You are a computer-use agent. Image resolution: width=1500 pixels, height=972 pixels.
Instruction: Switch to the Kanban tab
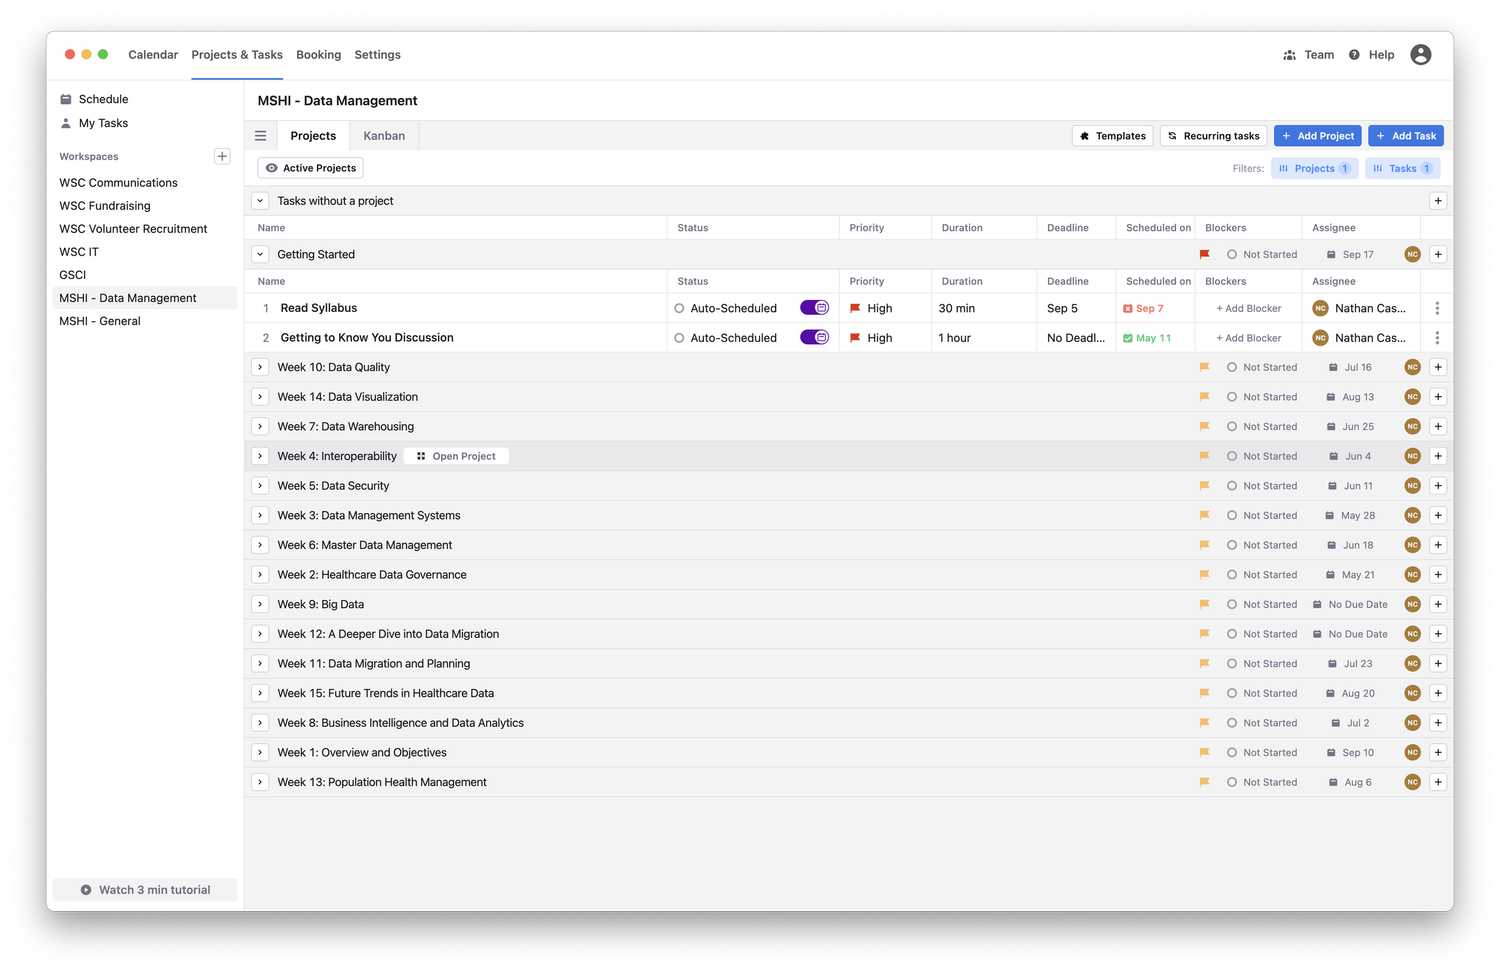[383, 135]
